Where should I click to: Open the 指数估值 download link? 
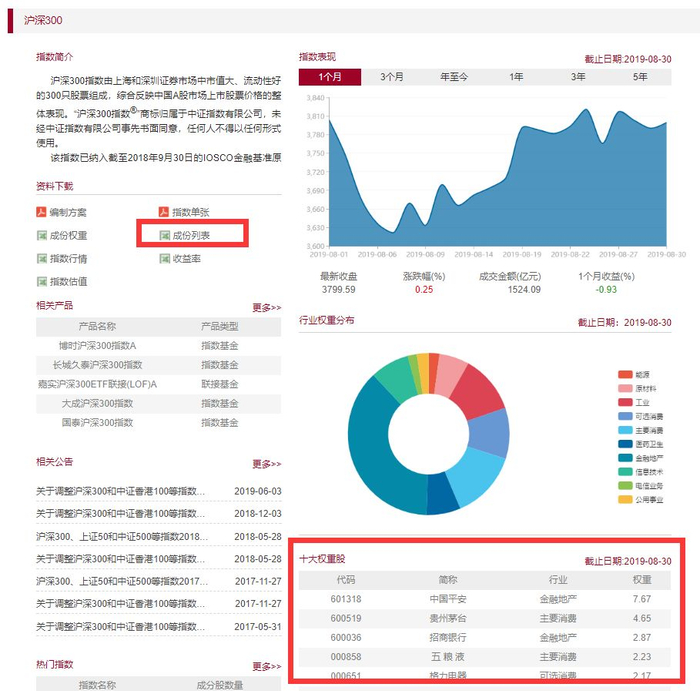point(68,281)
